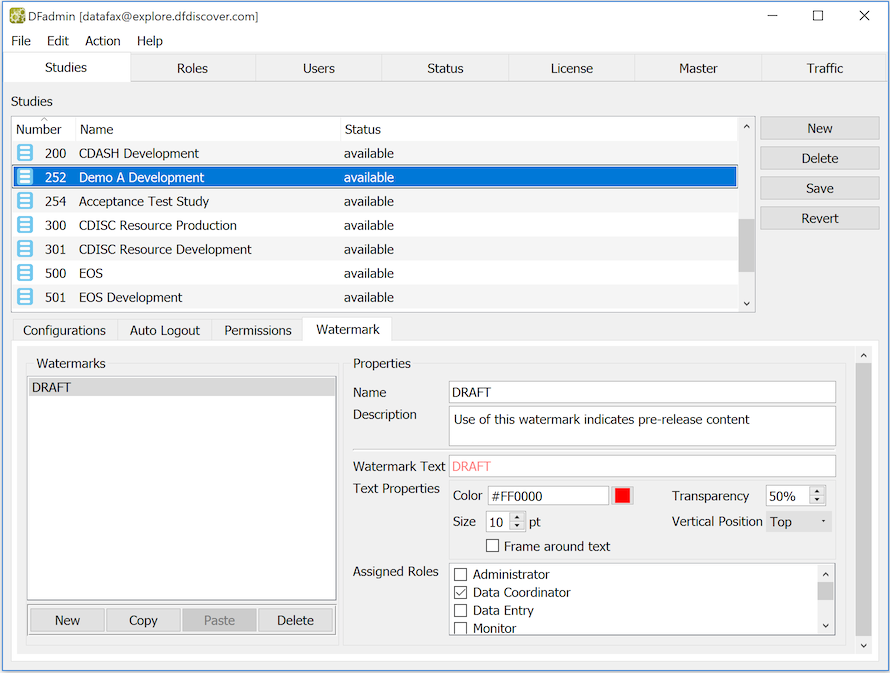Uncheck the Data Coordinator role
This screenshot has width=890, height=673.
click(460, 592)
